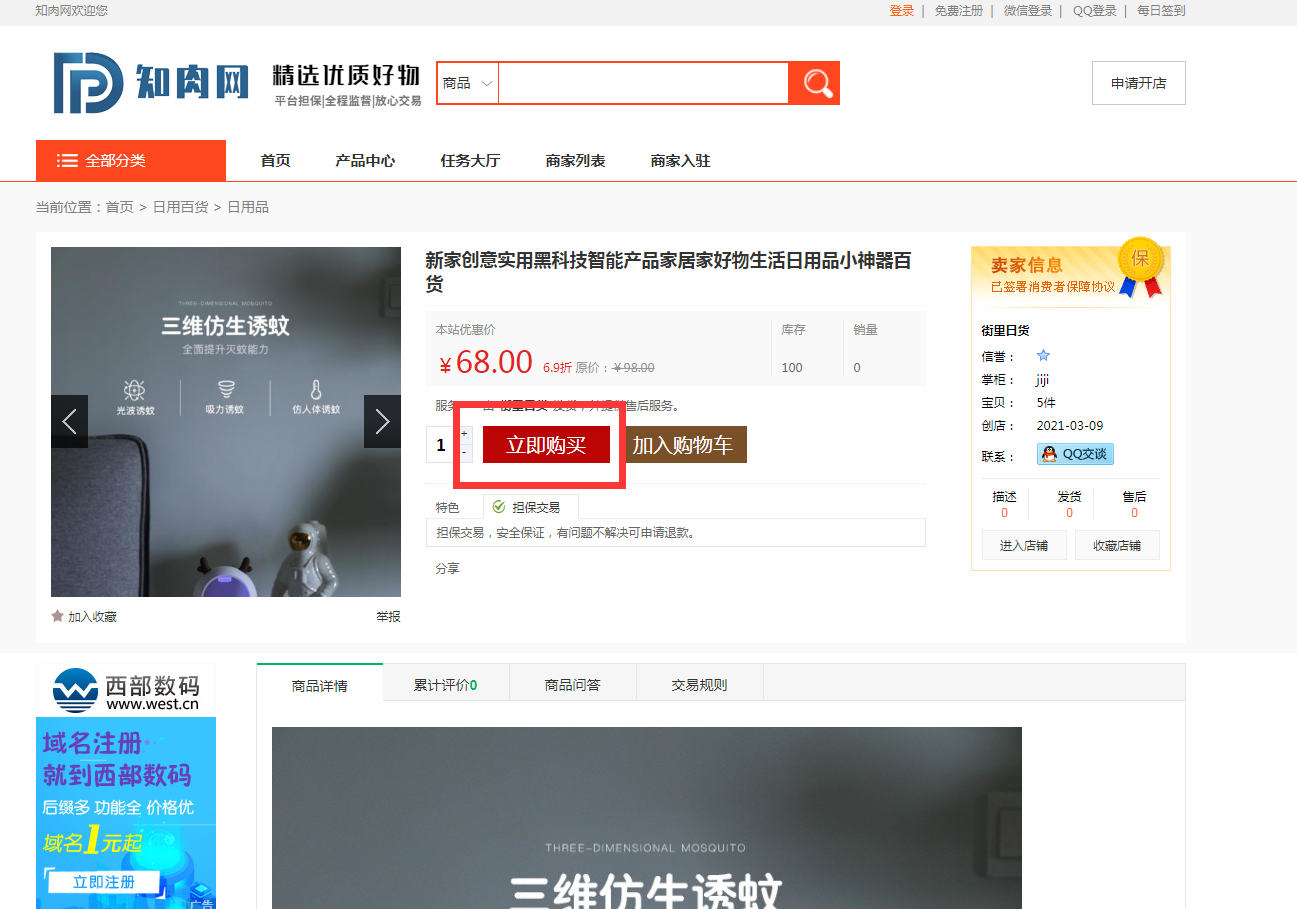Open the 商品问答 tab
1297x909 pixels.
click(572, 685)
